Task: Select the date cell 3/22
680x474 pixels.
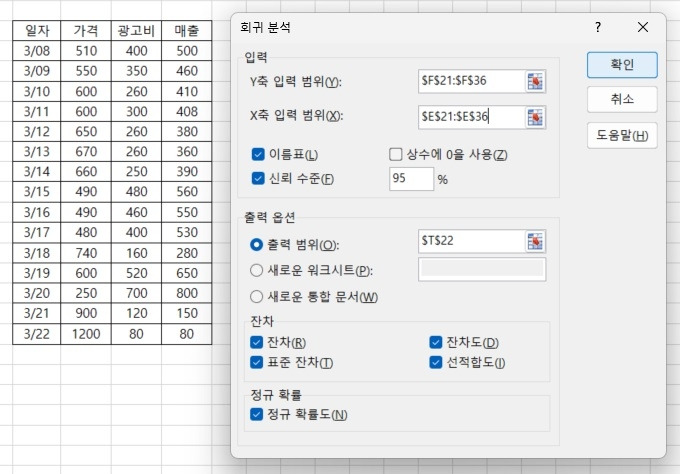Action: point(37,333)
